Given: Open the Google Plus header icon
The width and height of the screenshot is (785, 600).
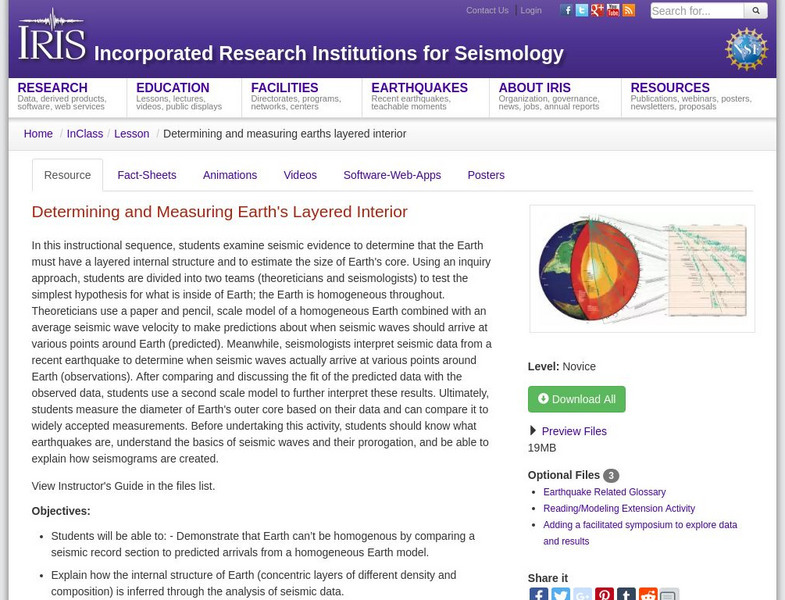Looking at the screenshot, I should (x=597, y=10).
